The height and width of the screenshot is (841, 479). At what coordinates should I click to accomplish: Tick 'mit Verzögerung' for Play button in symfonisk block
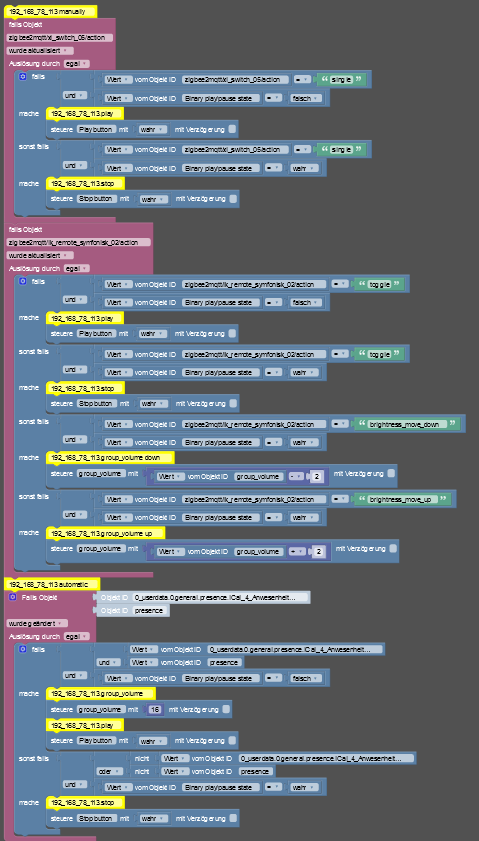tap(232, 333)
